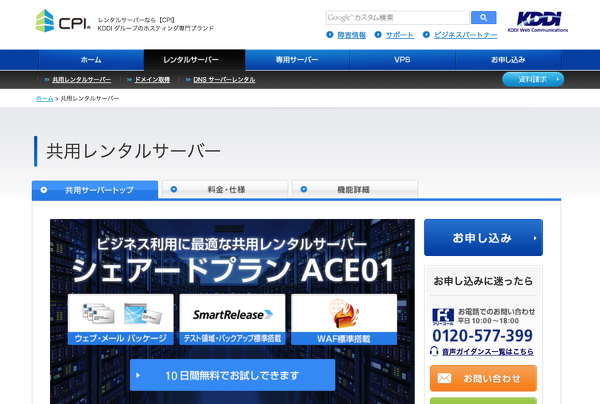Open the VPS navigation menu
Image resolution: width=600 pixels, height=404 pixels.
pos(402,60)
